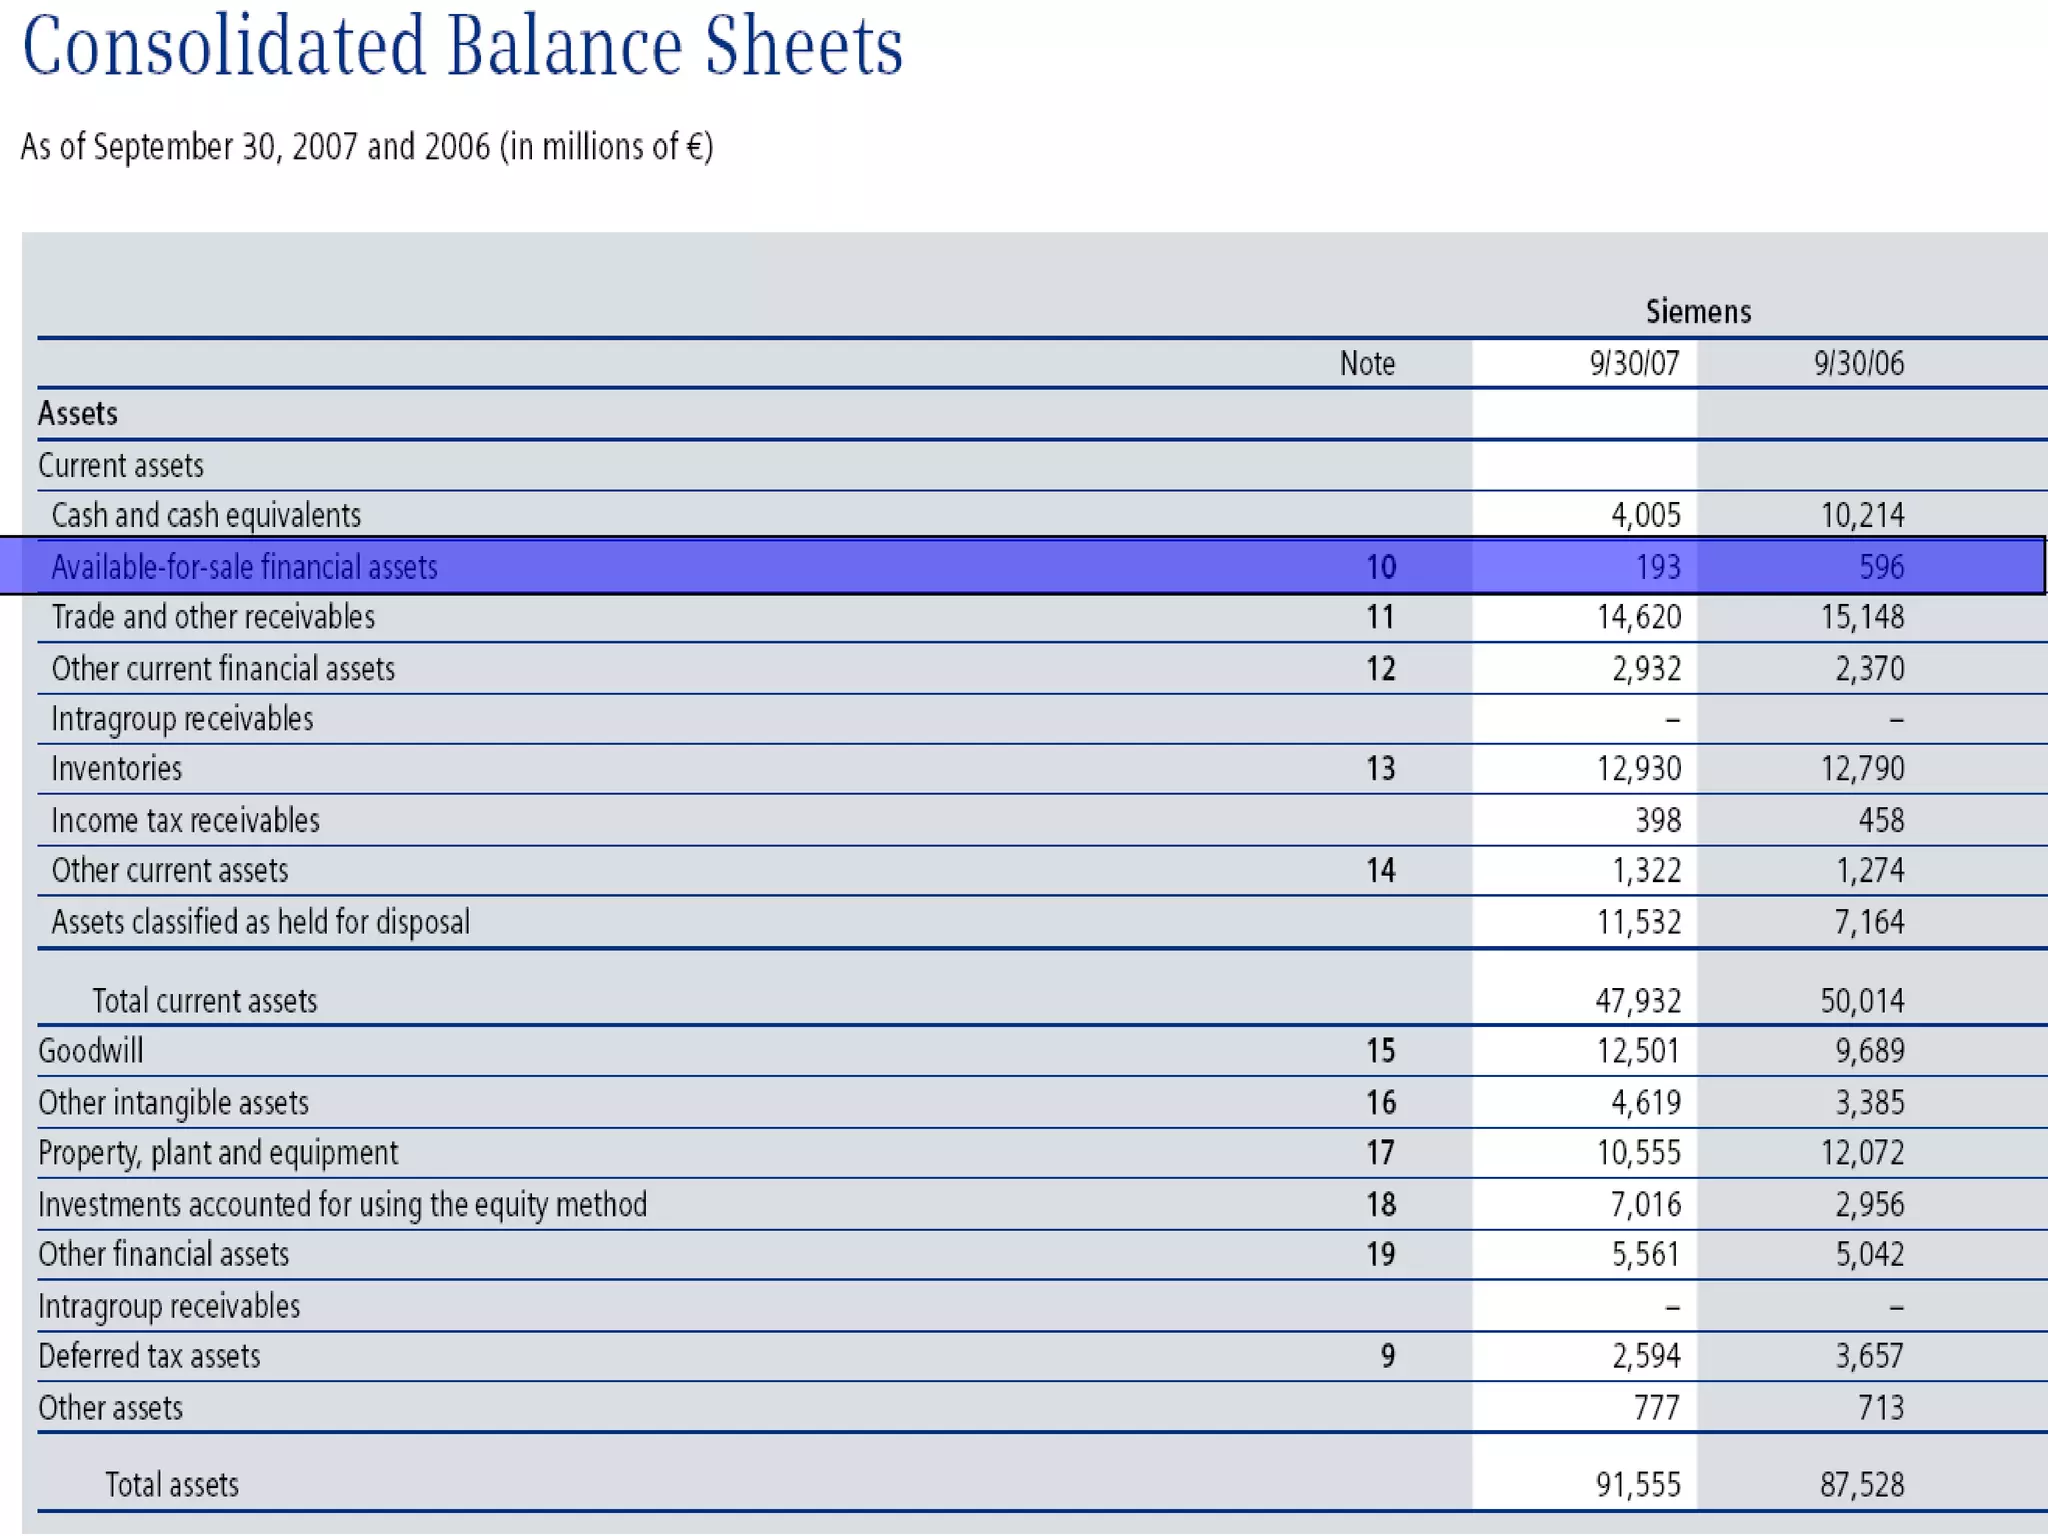The width and height of the screenshot is (2048, 1536).
Task: Click the Note column header
Action: 1366,363
